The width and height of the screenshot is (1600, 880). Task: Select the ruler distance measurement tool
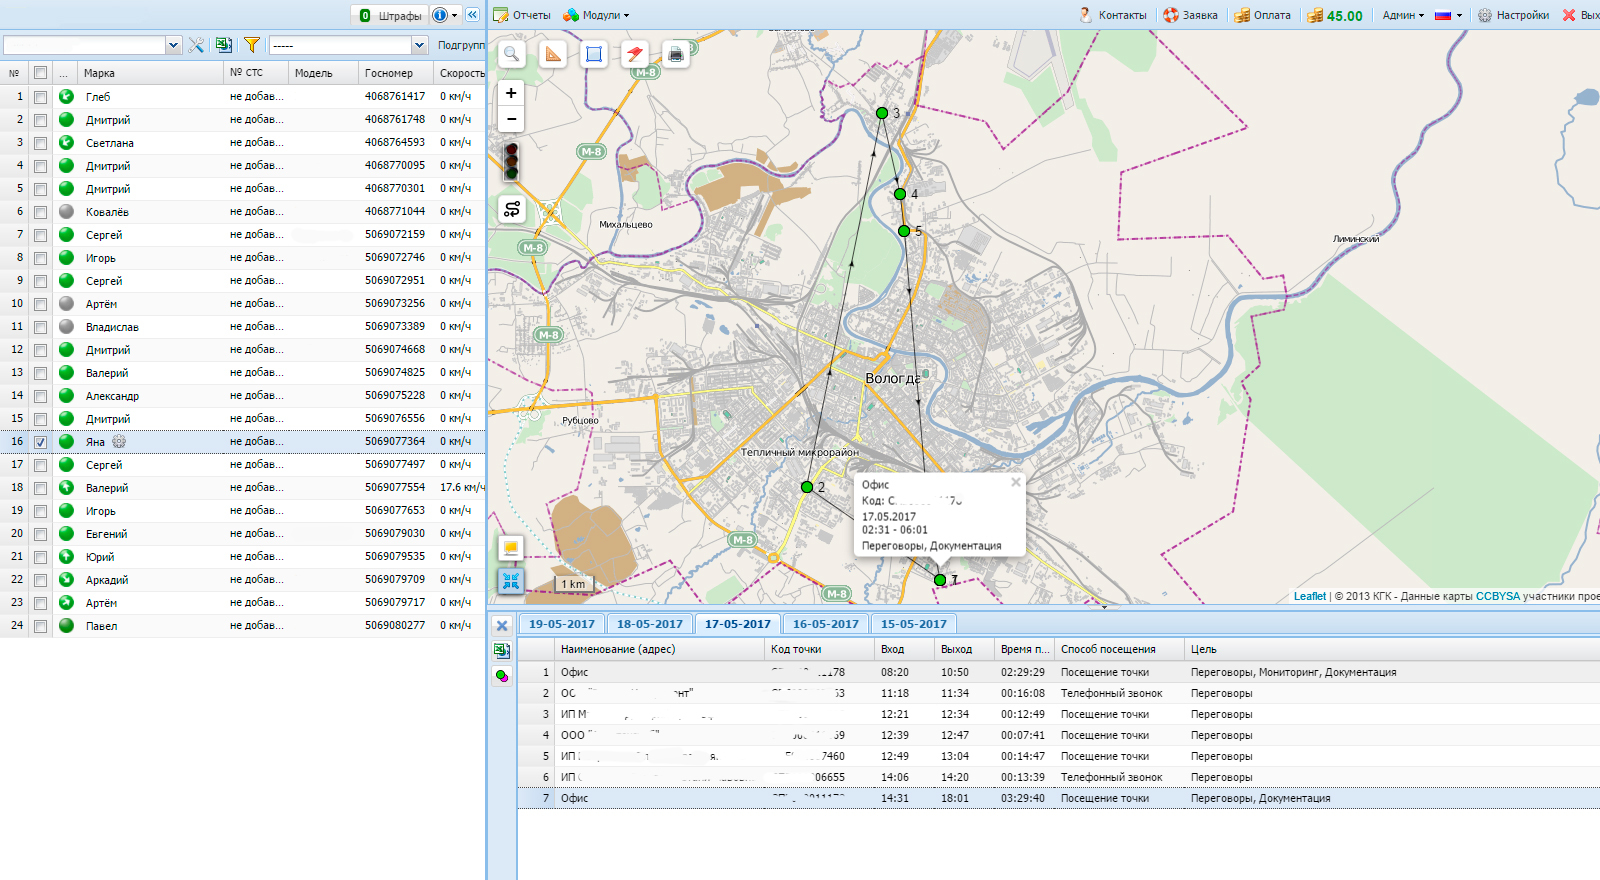point(553,54)
